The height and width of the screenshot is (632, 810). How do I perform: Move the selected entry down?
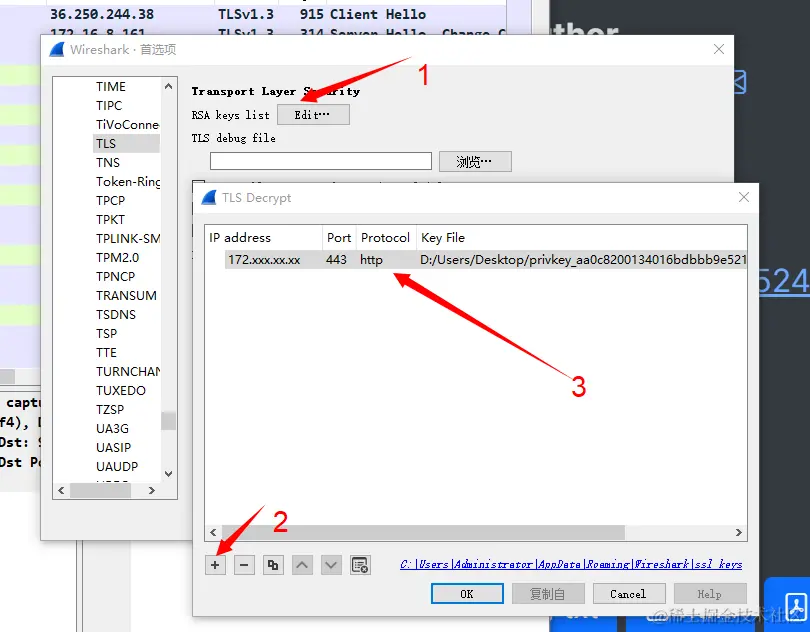[x=331, y=565]
